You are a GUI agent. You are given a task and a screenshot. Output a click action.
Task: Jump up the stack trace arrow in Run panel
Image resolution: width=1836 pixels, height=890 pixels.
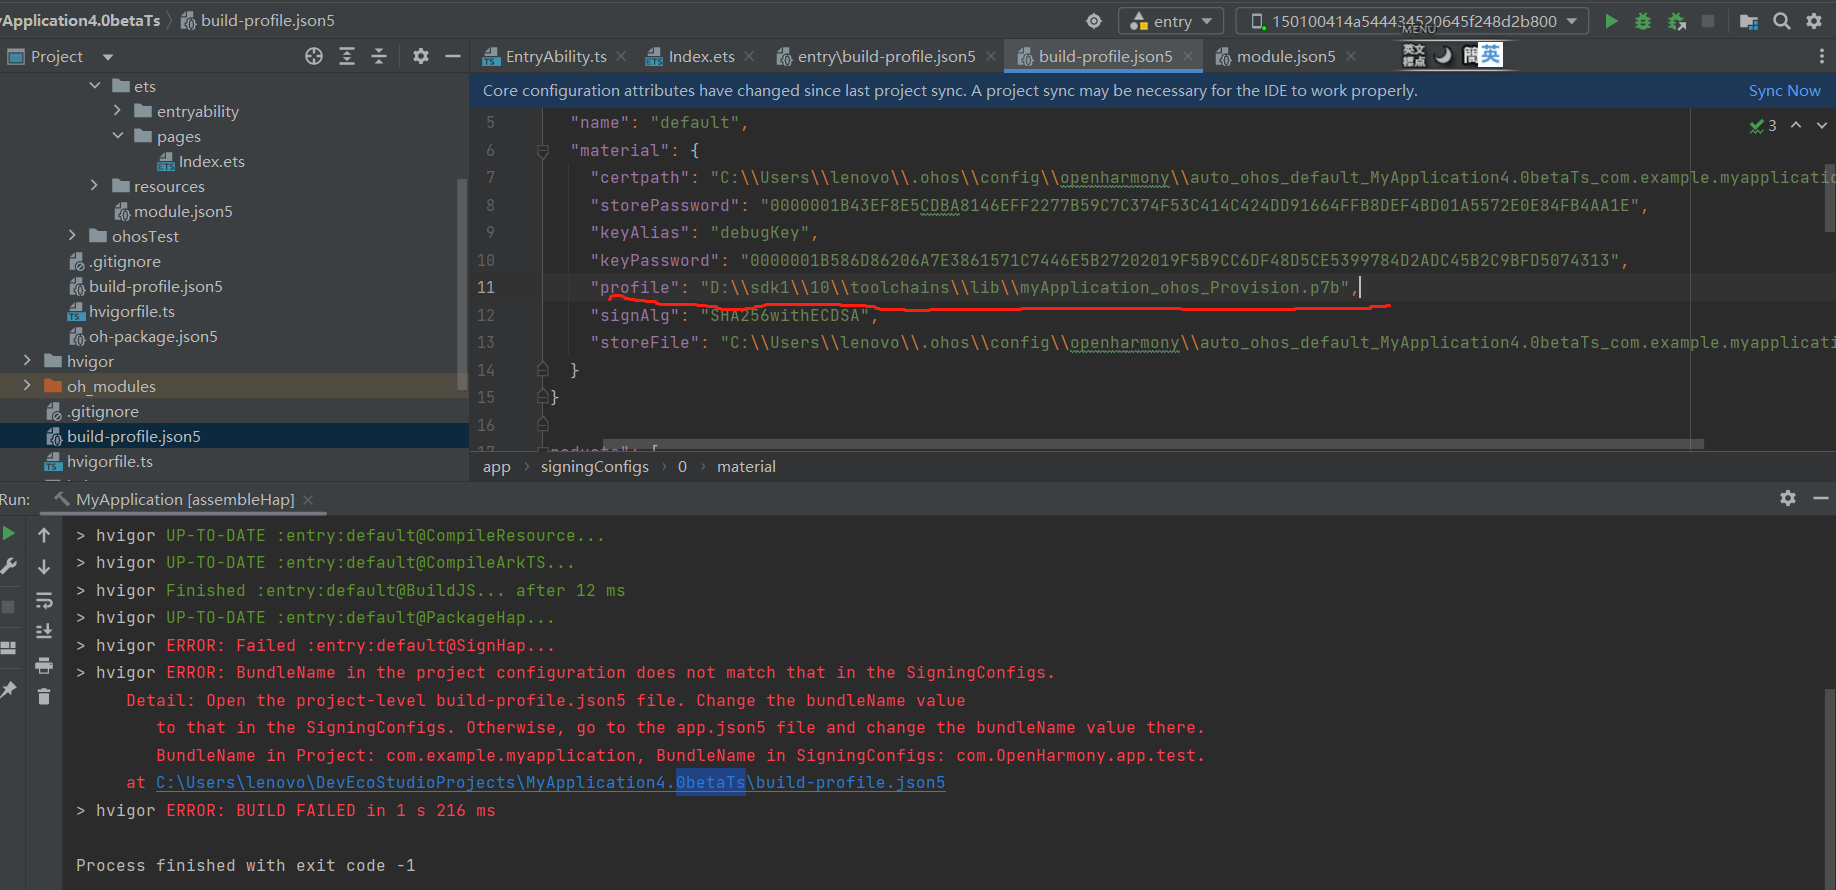coord(44,535)
